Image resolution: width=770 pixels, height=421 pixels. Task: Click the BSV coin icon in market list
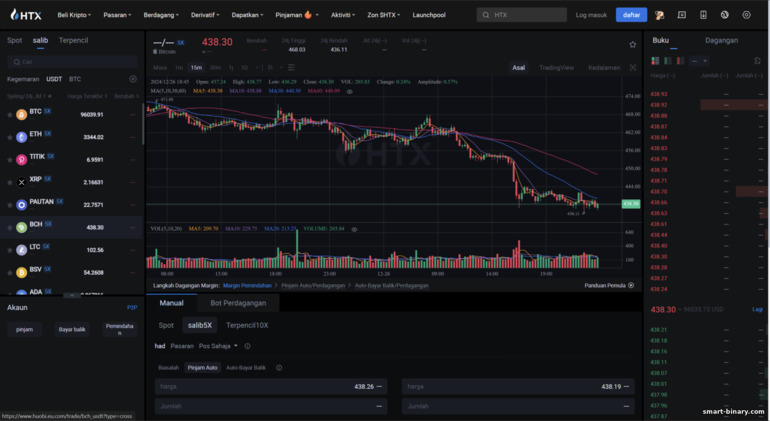[21, 273]
